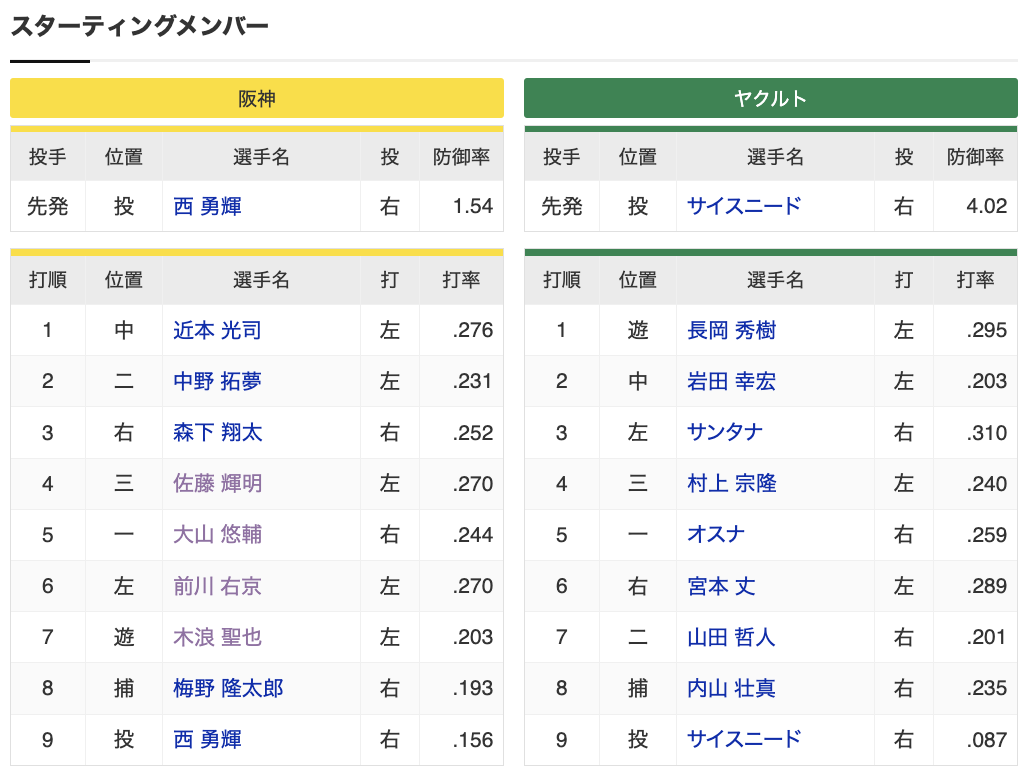Click batting average .235 for 内山
Screen dimensions: 1030x768
coord(986,688)
